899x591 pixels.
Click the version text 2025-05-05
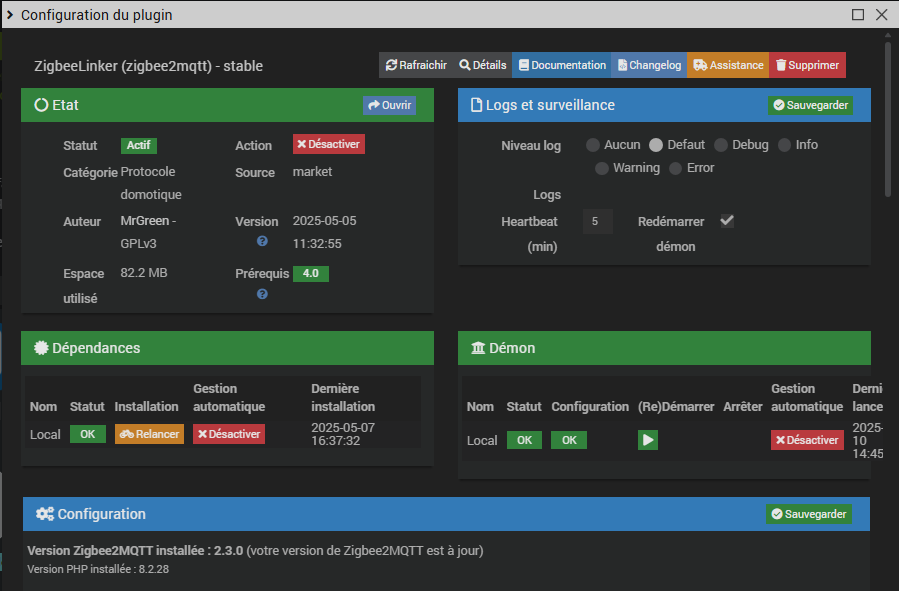[x=325, y=221]
